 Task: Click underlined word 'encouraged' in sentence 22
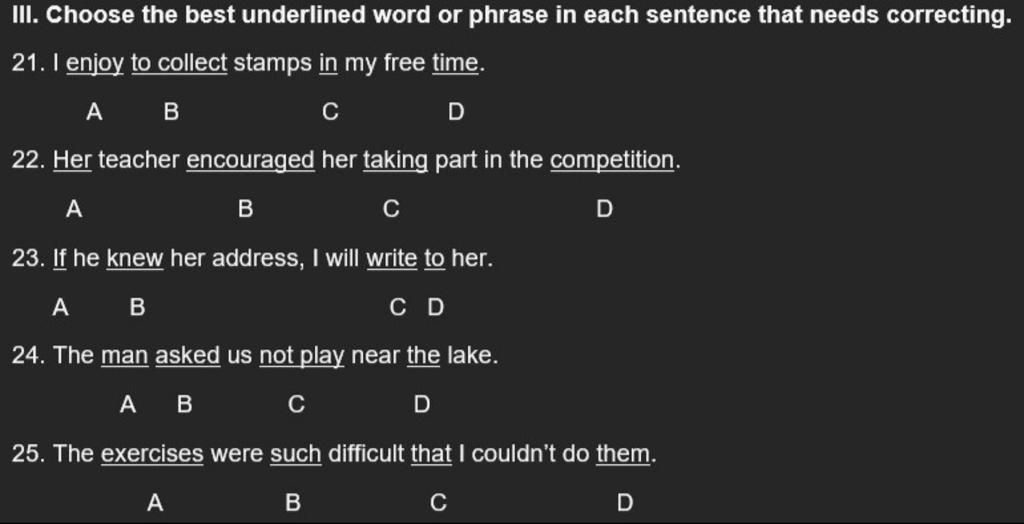pyautogui.click(x=251, y=161)
